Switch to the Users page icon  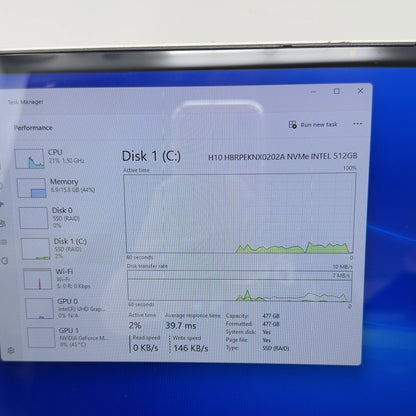click(3, 223)
